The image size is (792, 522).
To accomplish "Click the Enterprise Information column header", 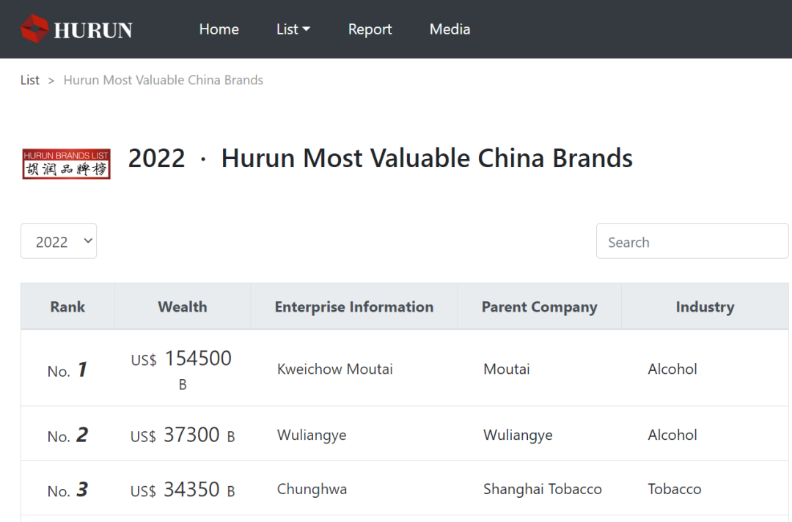I will [354, 307].
